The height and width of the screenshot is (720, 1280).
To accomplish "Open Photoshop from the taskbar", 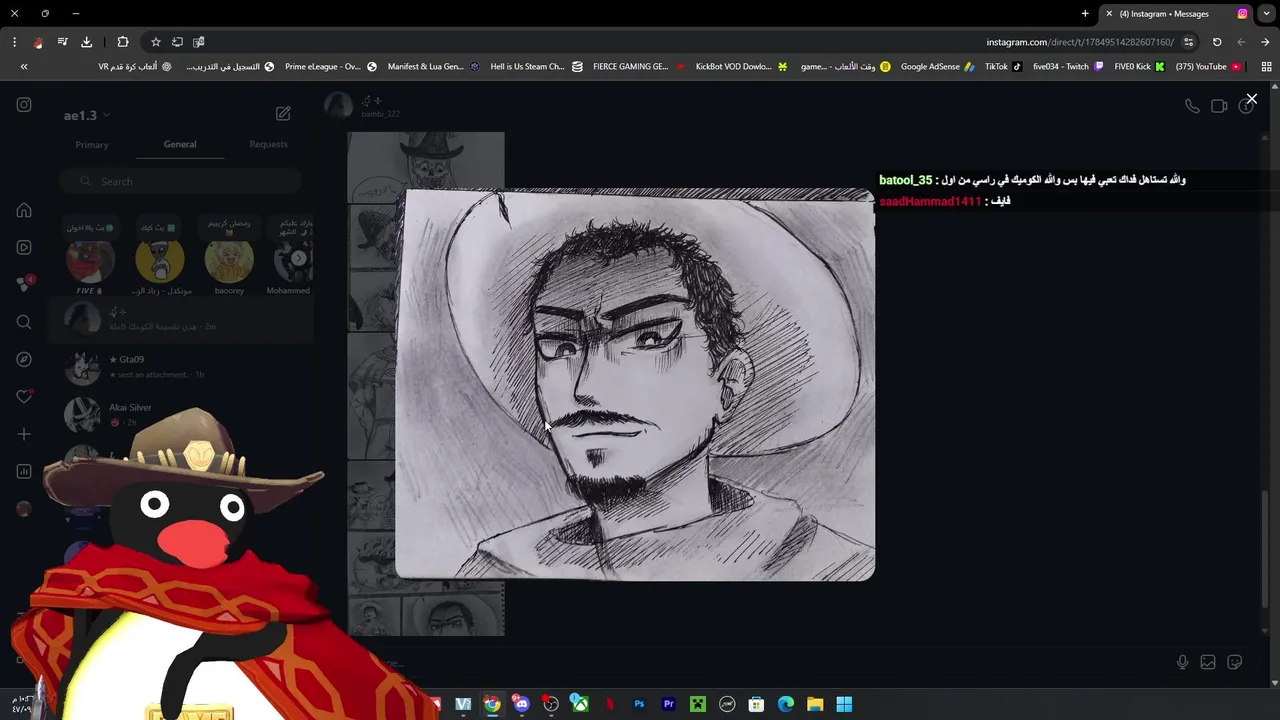I will [x=639, y=704].
